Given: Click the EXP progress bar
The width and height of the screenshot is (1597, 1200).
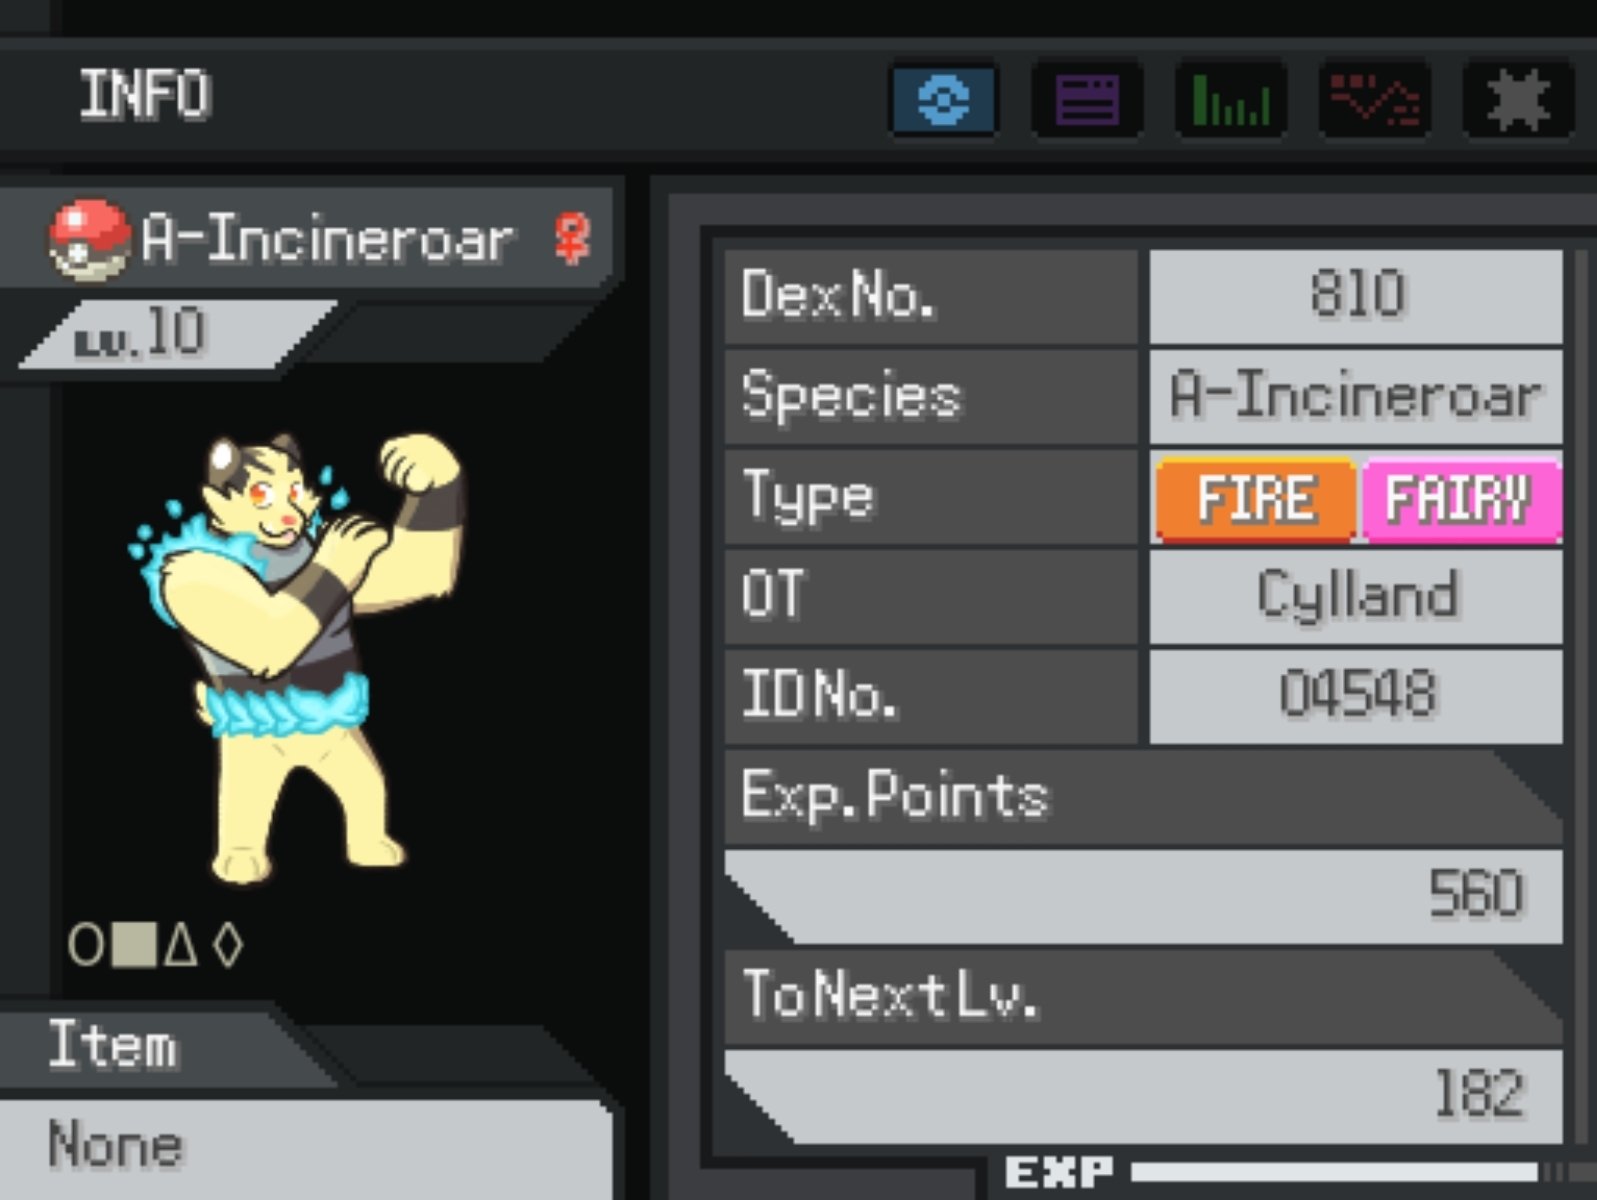Looking at the screenshot, I should 1335,1171.
